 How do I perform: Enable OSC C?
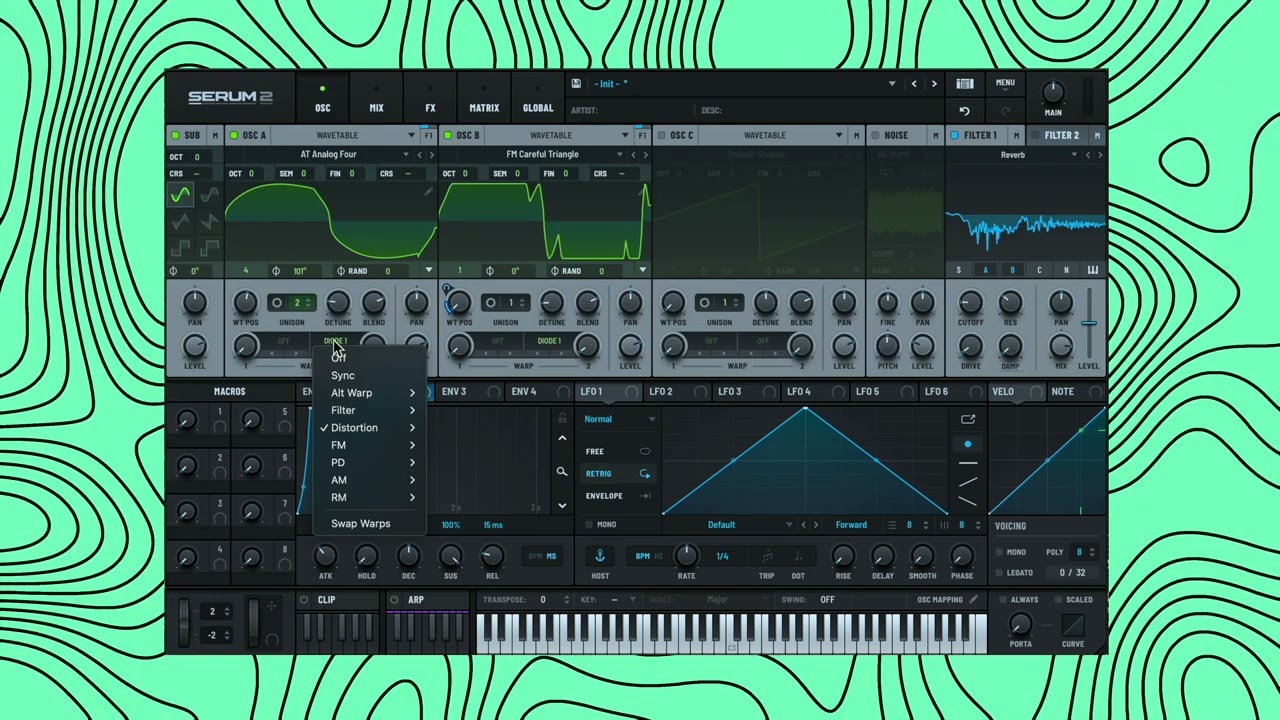point(662,135)
